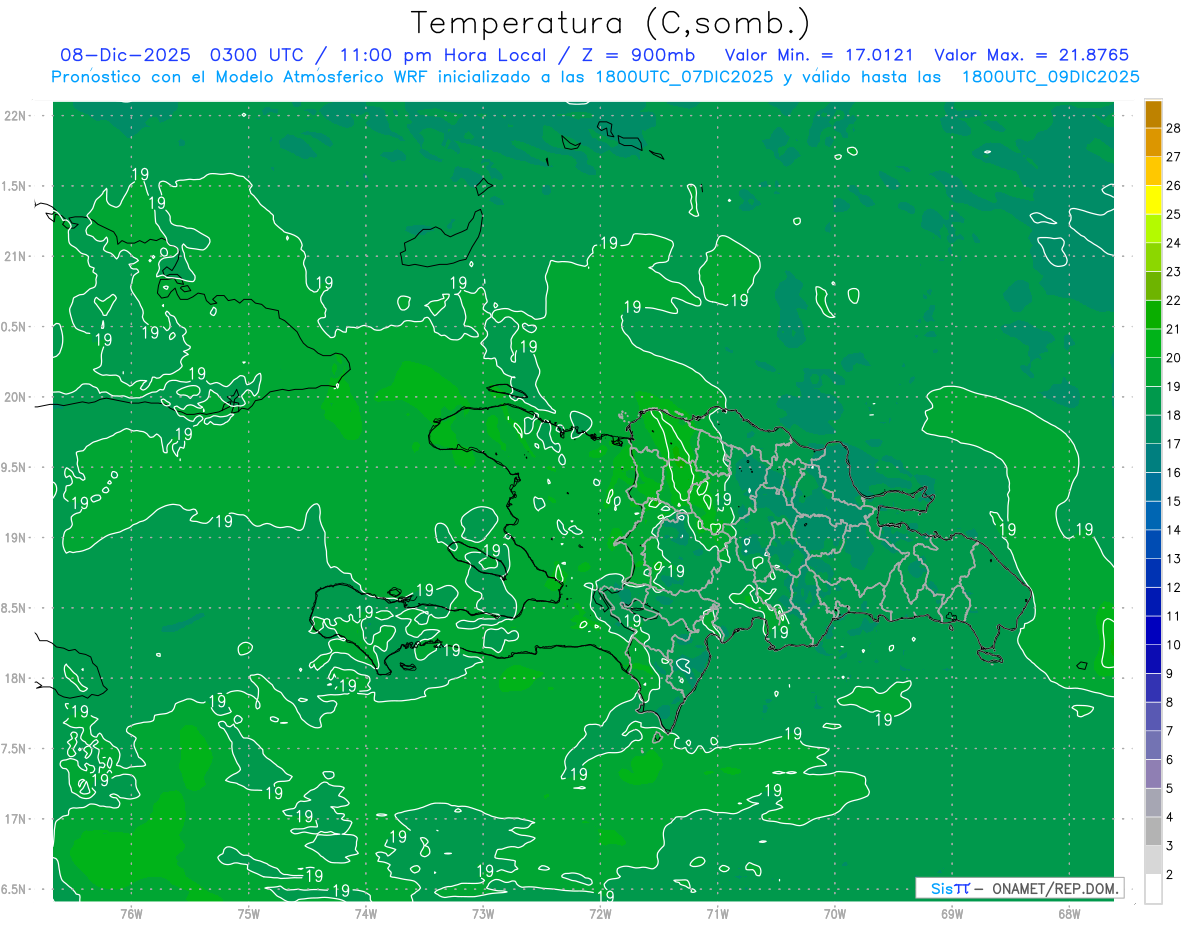Click the "71W" longitude axis label
The width and height of the screenshot is (1200, 927).
(717, 913)
